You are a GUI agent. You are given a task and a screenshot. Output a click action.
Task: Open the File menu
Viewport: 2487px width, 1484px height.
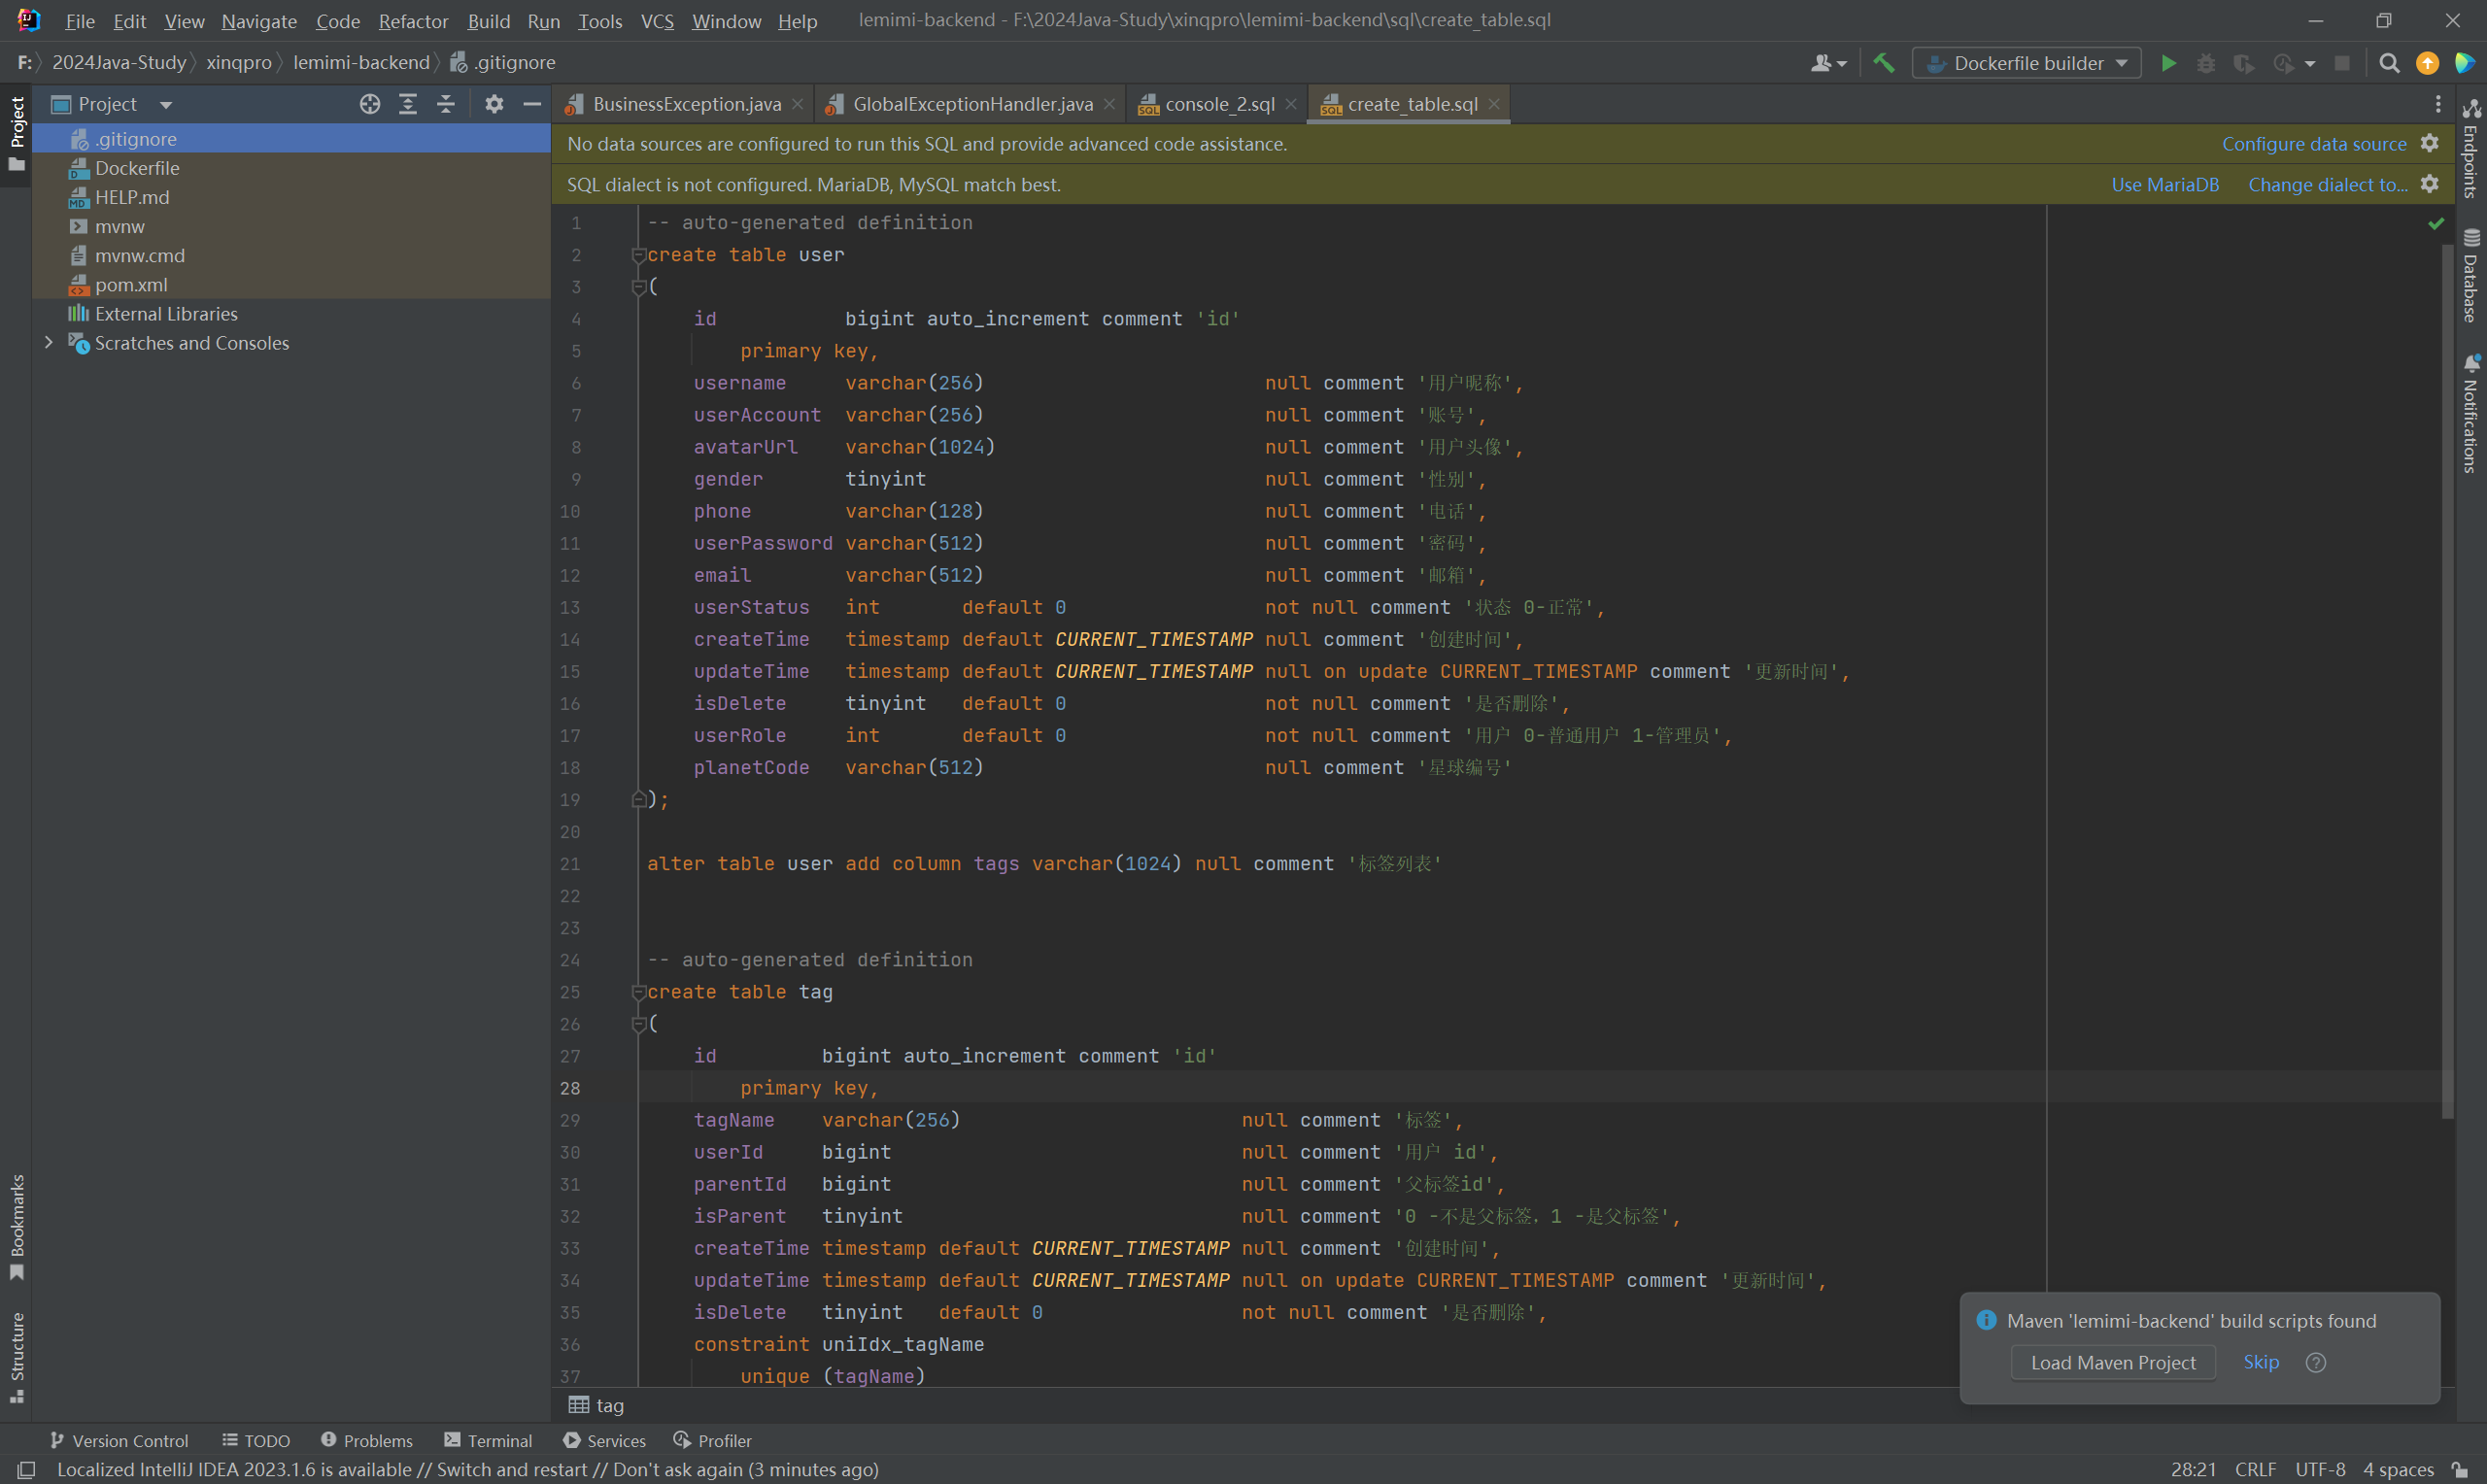[80, 20]
